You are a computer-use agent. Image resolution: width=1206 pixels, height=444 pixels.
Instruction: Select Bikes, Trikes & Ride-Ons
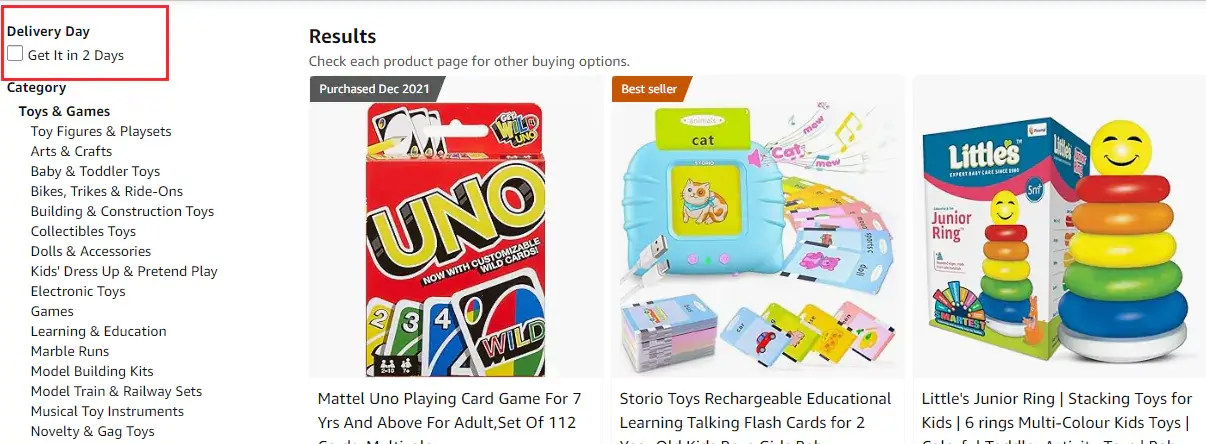point(107,191)
